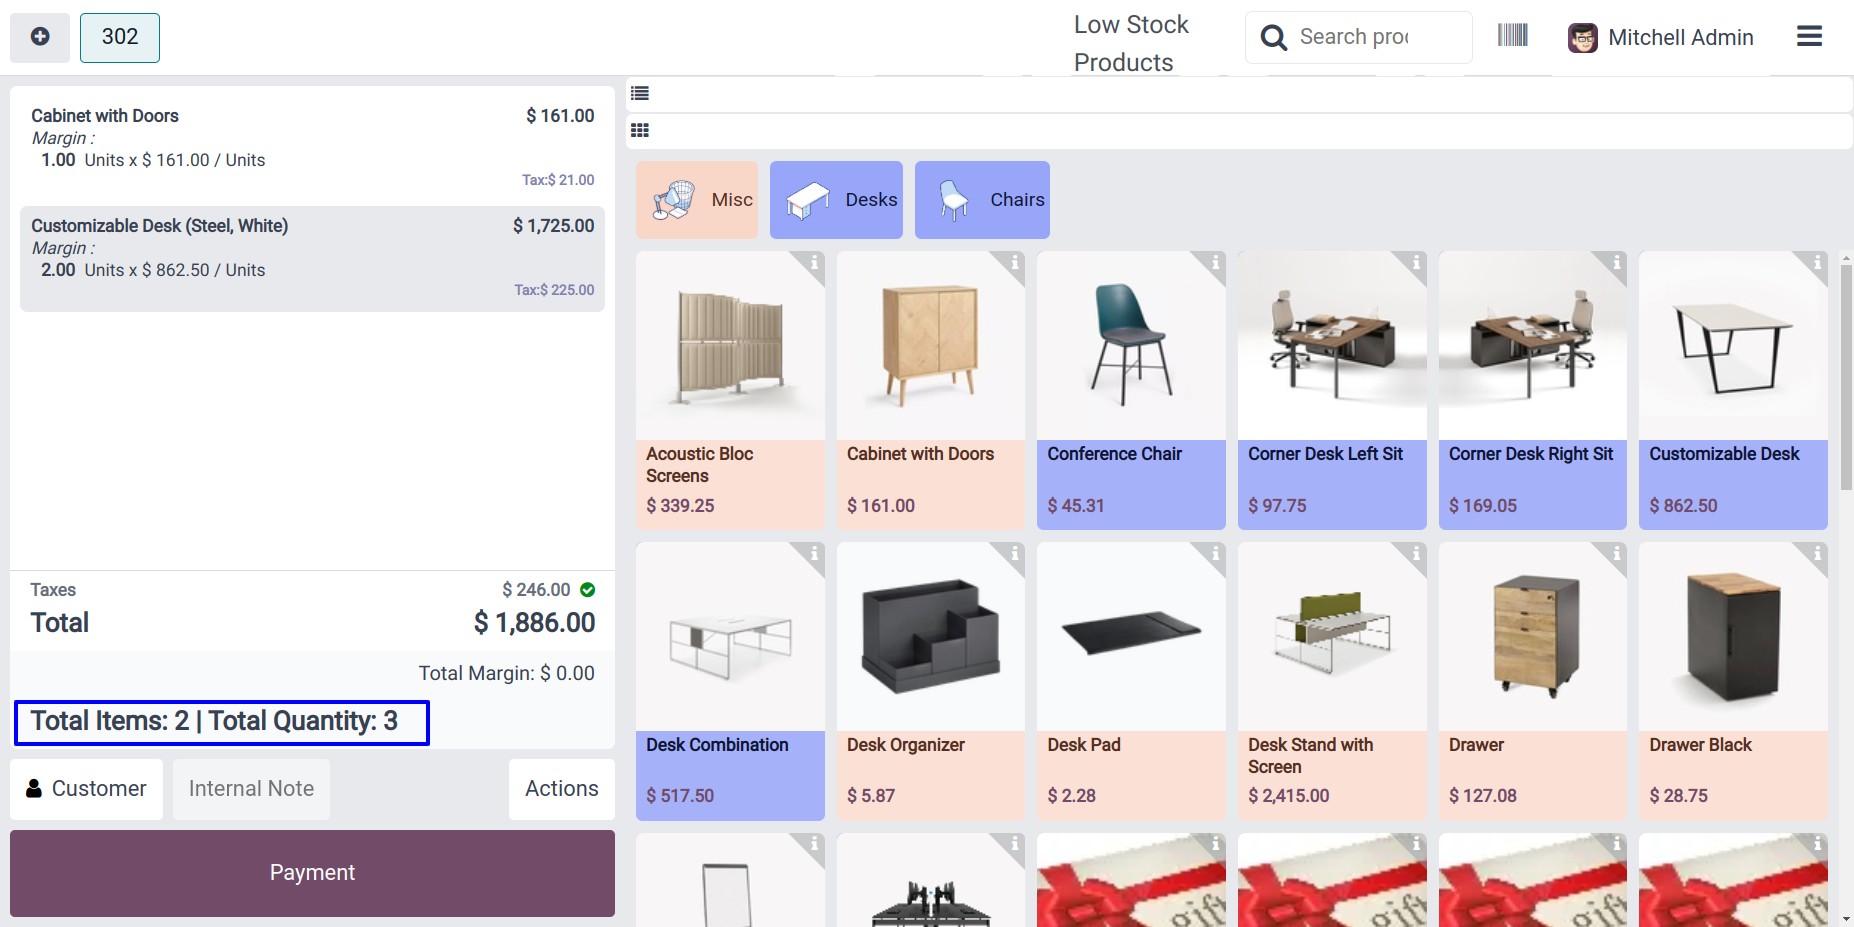Click the Payment button
The image size is (1854, 927).
312,873
